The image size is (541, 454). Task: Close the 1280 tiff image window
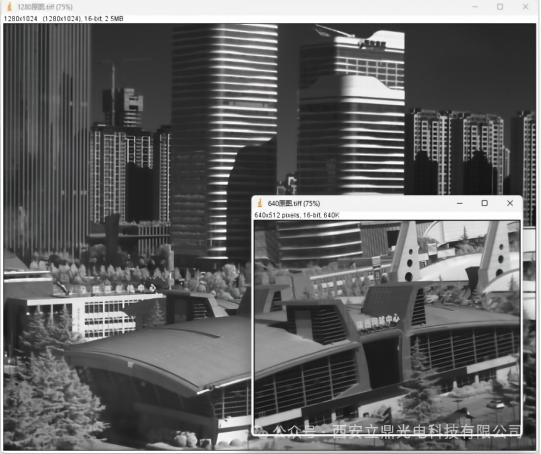pyautogui.click(x=525, y=7)
